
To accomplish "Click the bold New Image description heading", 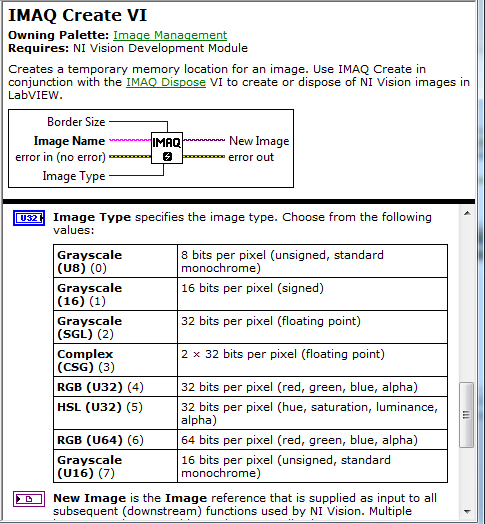I will (x=90, y=498).
